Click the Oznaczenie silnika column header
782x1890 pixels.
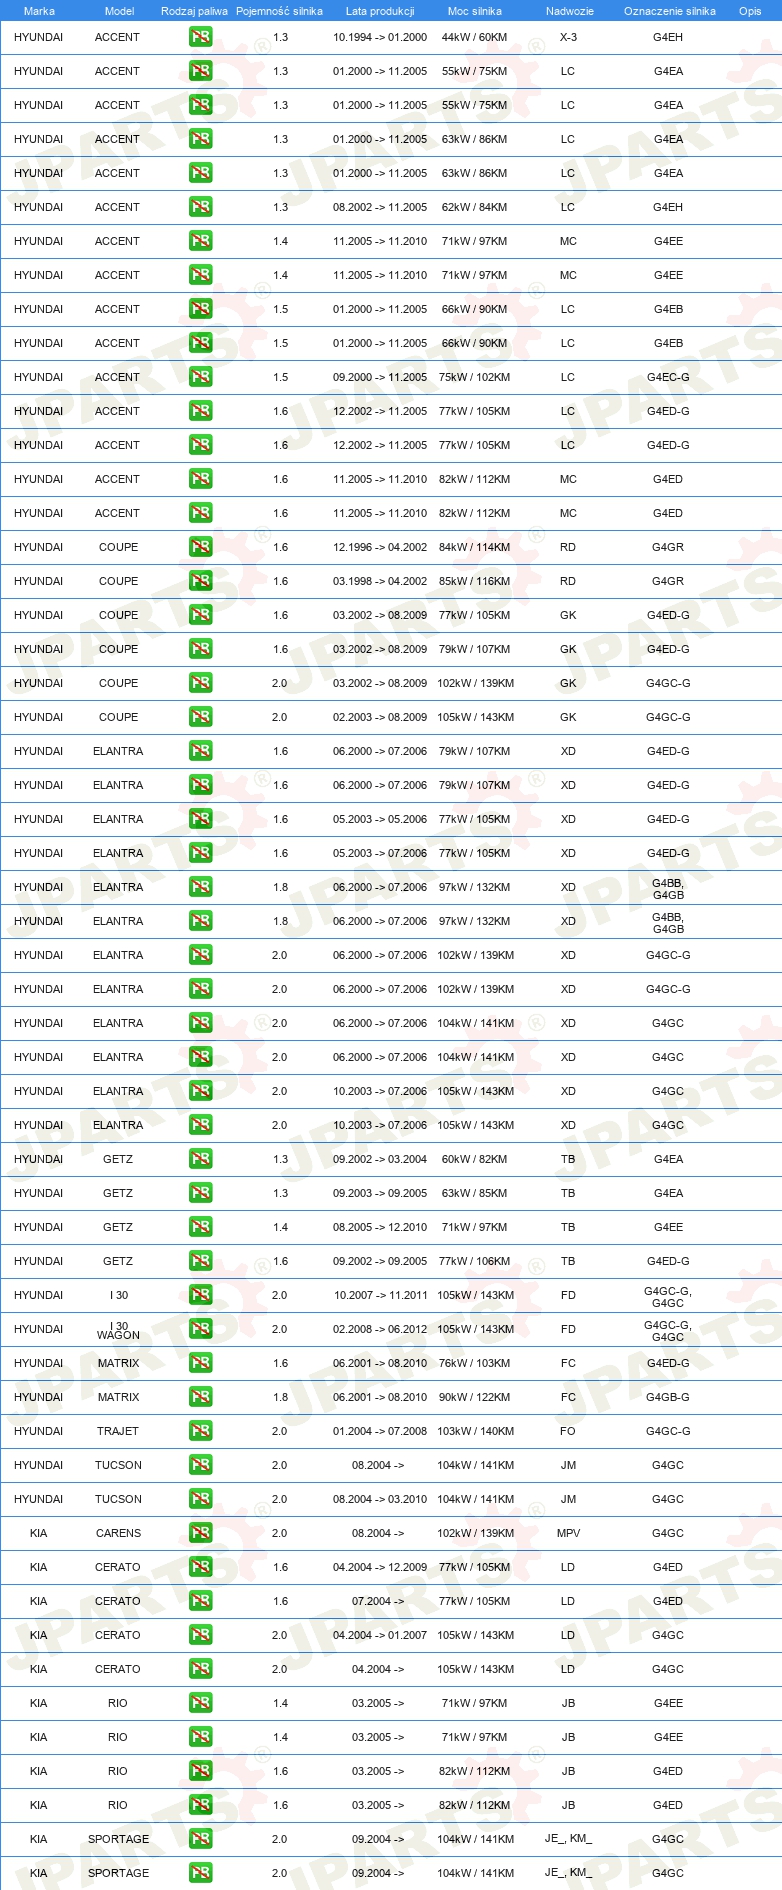pos(670,11)
